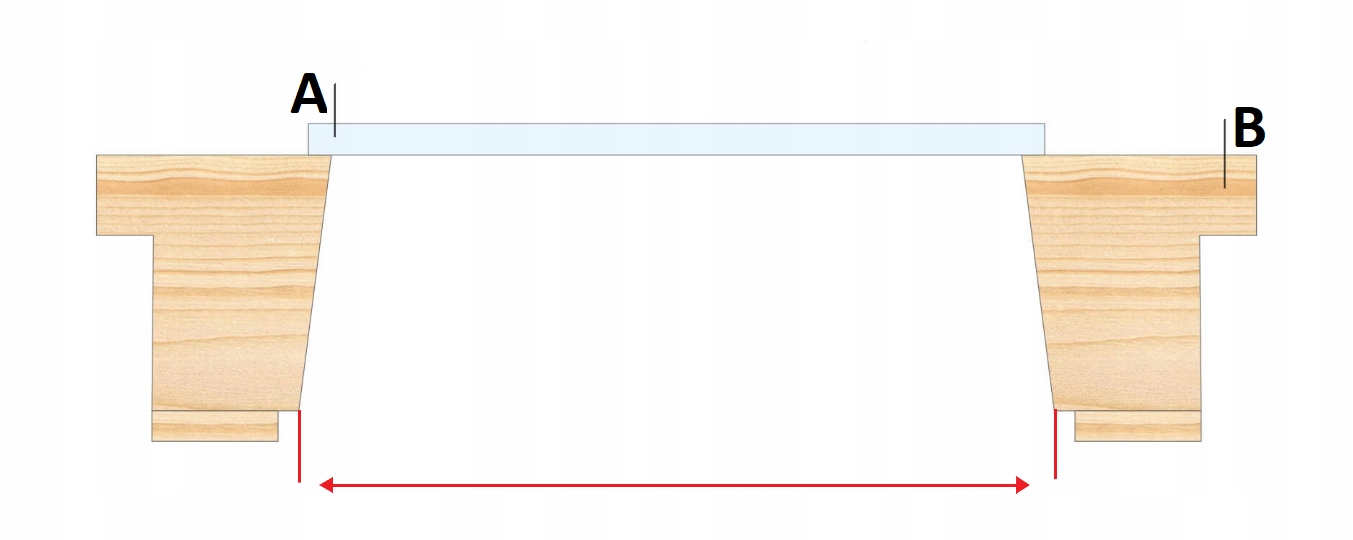1353x540 pixels.
Task: Click the left frame's outer protruding flange
Action: pyautogui.click(x=124, y=195)
